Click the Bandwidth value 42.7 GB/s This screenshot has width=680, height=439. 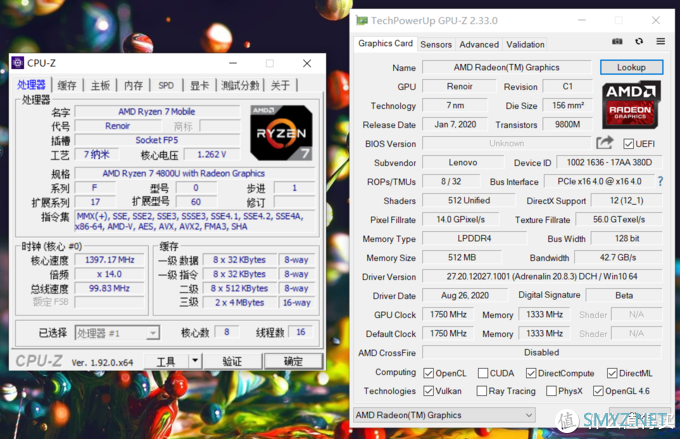tap(618, 257)
